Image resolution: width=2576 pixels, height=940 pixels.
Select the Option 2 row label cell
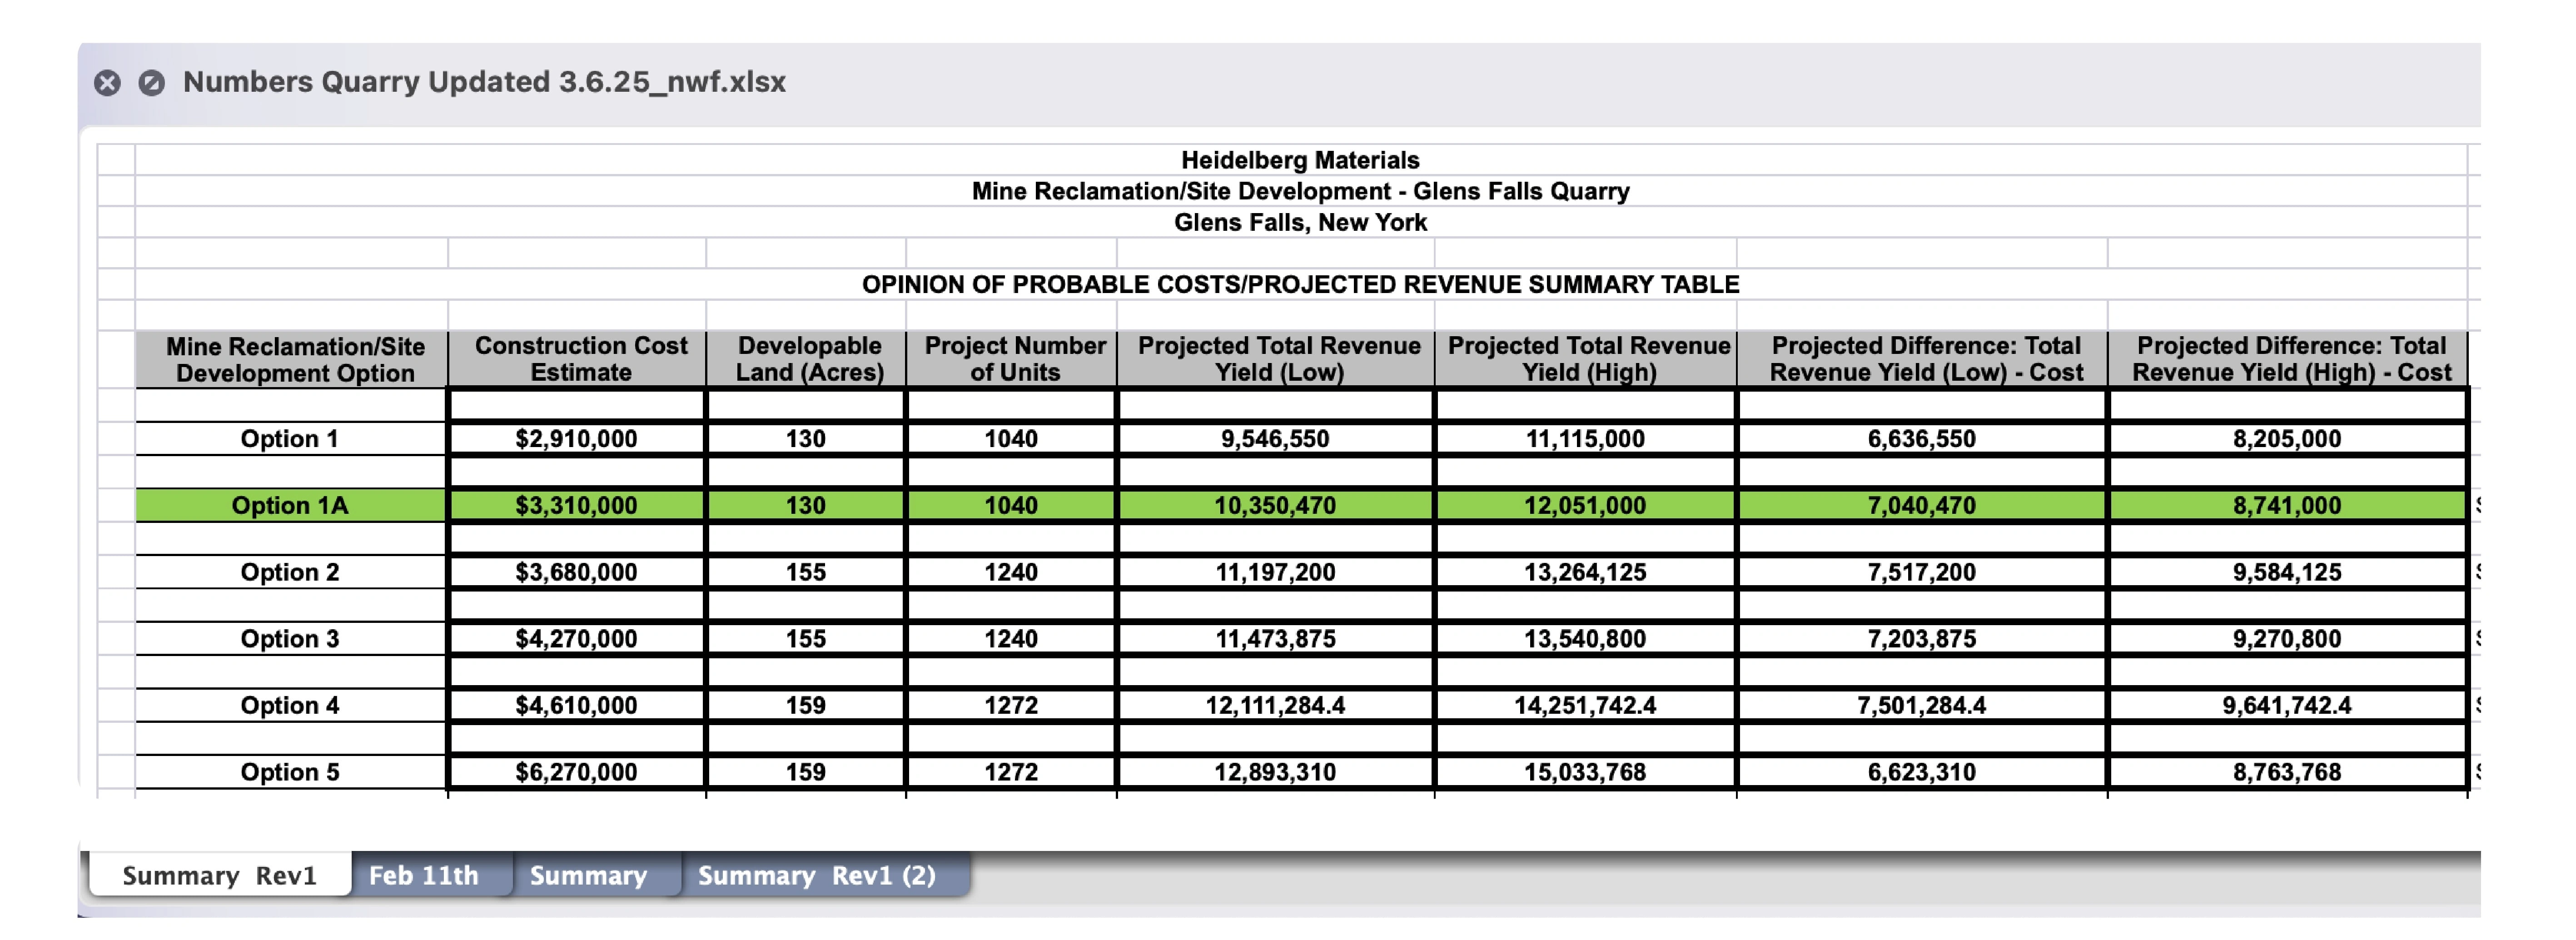pos(290,572)
